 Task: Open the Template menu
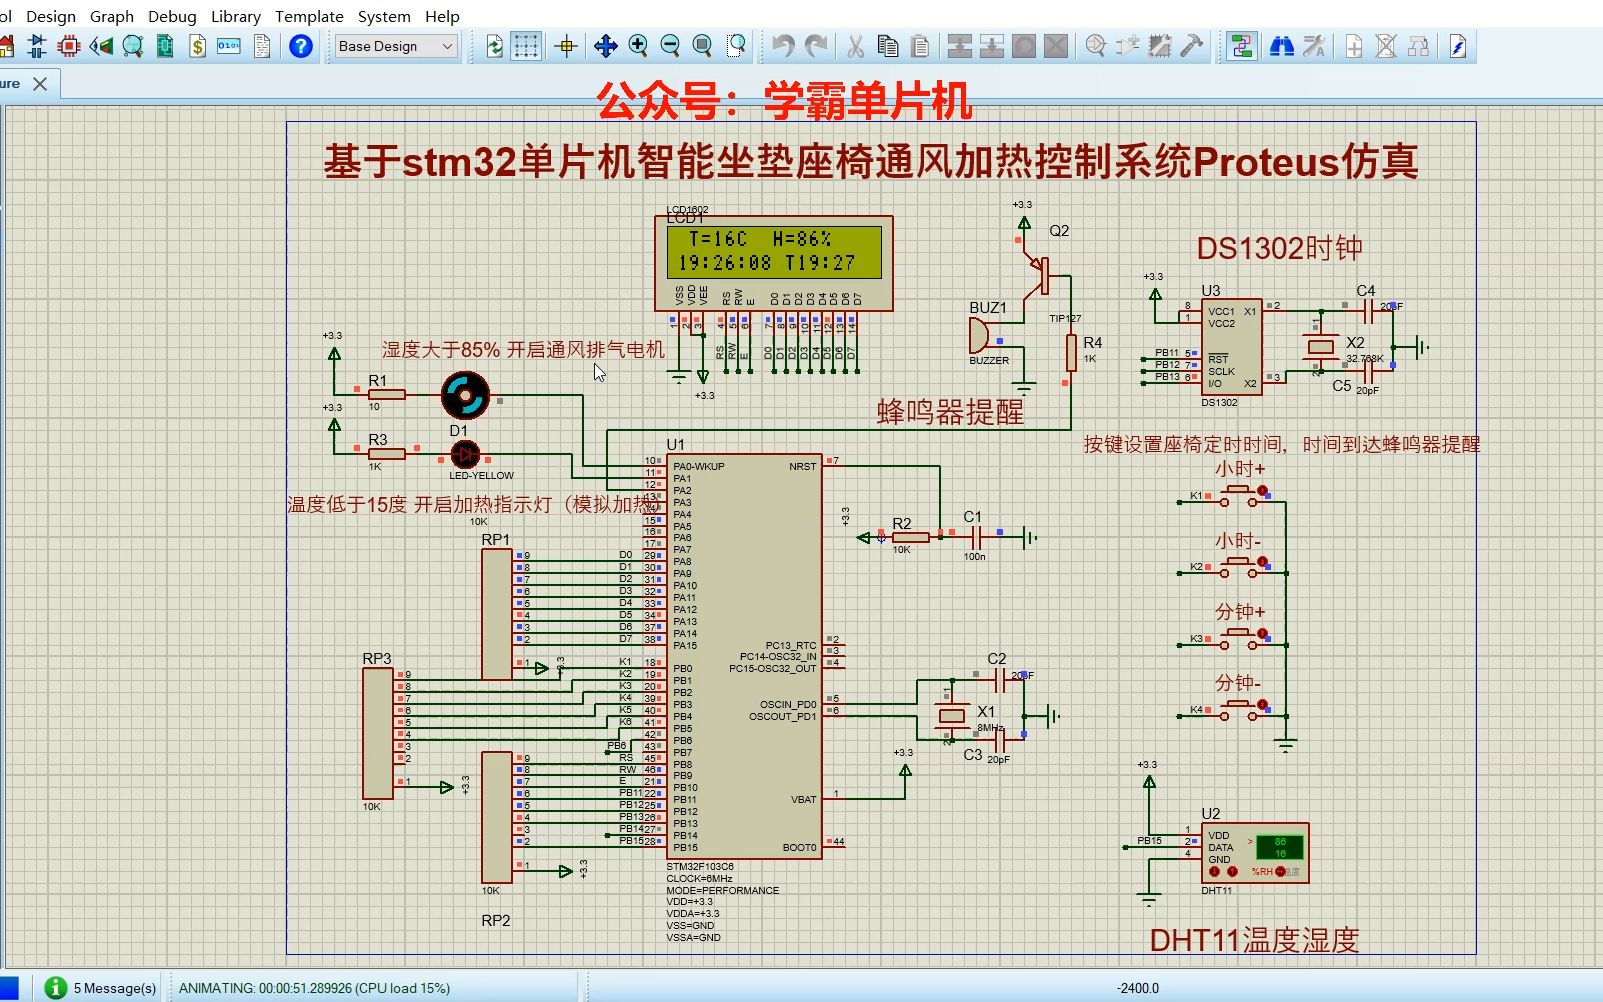point(309,16)
